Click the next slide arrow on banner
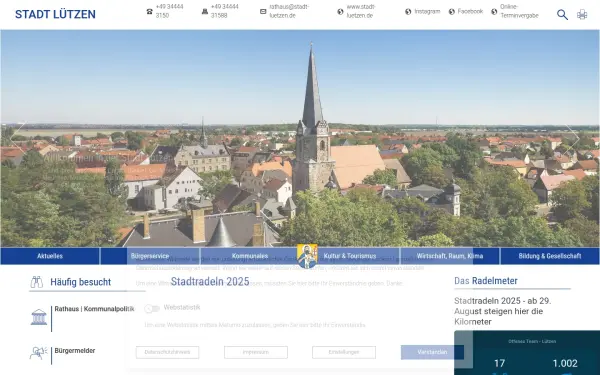Viewport: 600px width, 375px height. tap(572, 138)
